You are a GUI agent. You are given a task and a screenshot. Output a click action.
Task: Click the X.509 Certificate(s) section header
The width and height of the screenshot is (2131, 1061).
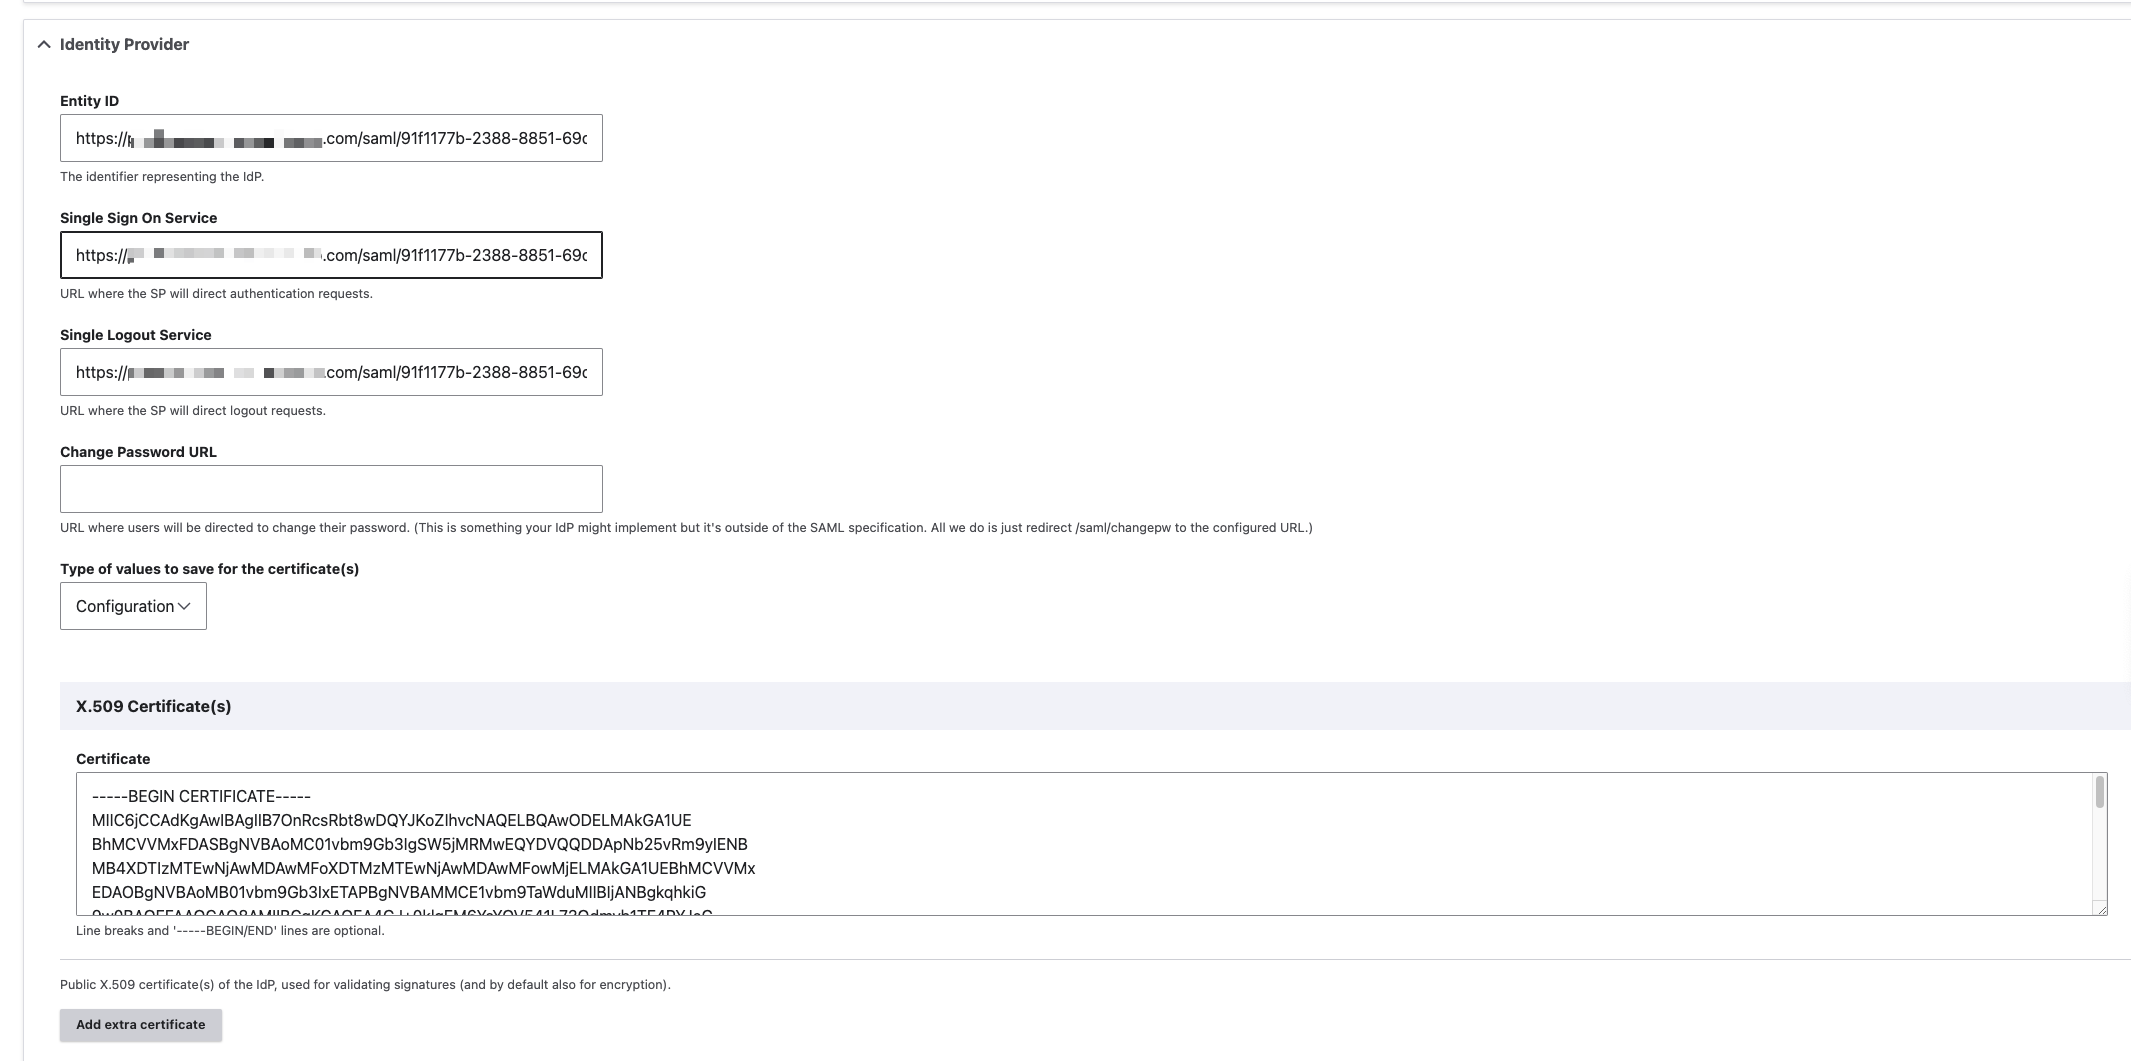click(153, 706)
